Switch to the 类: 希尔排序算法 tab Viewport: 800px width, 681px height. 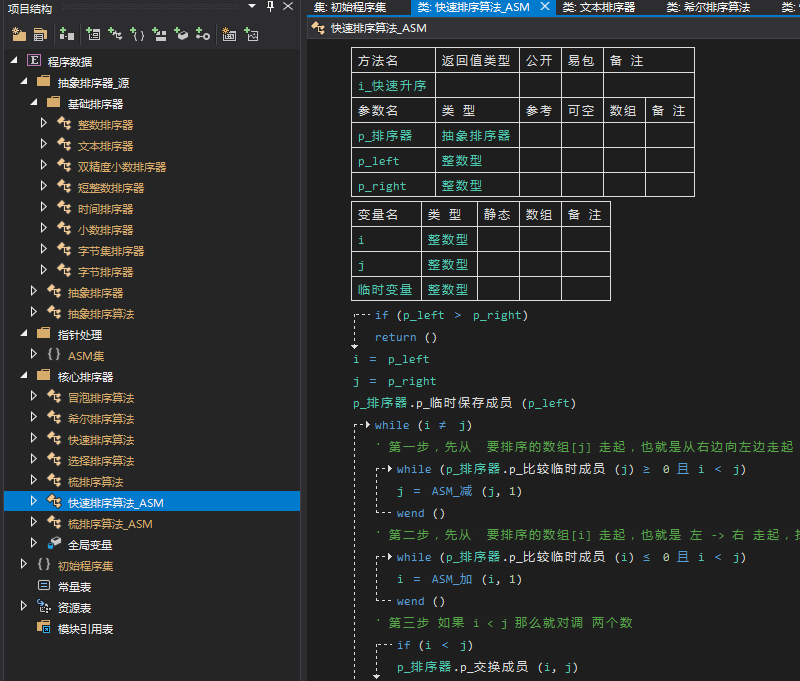pos(708,7)
